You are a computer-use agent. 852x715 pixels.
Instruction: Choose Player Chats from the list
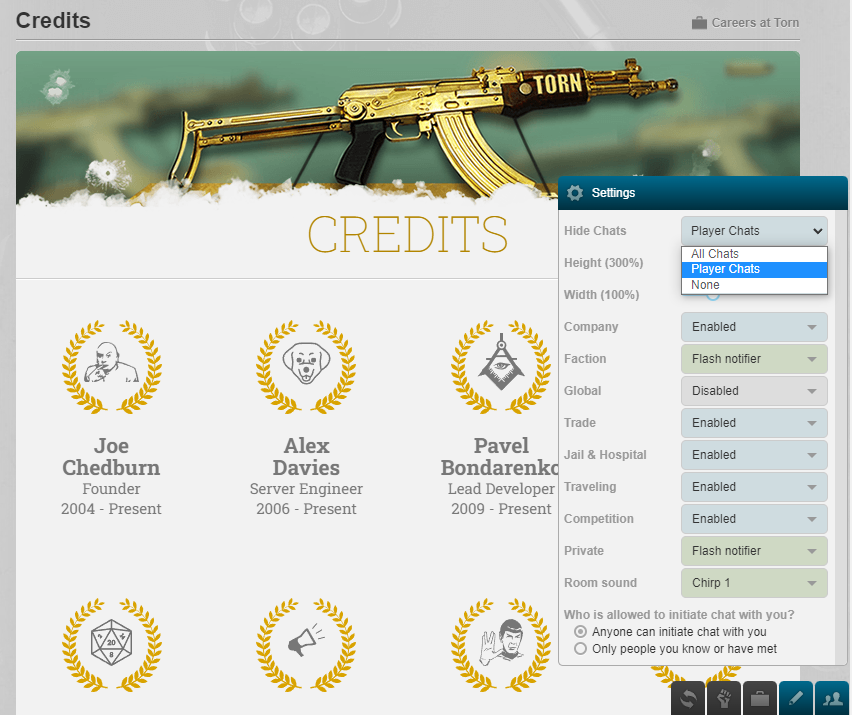pos(754,269)
